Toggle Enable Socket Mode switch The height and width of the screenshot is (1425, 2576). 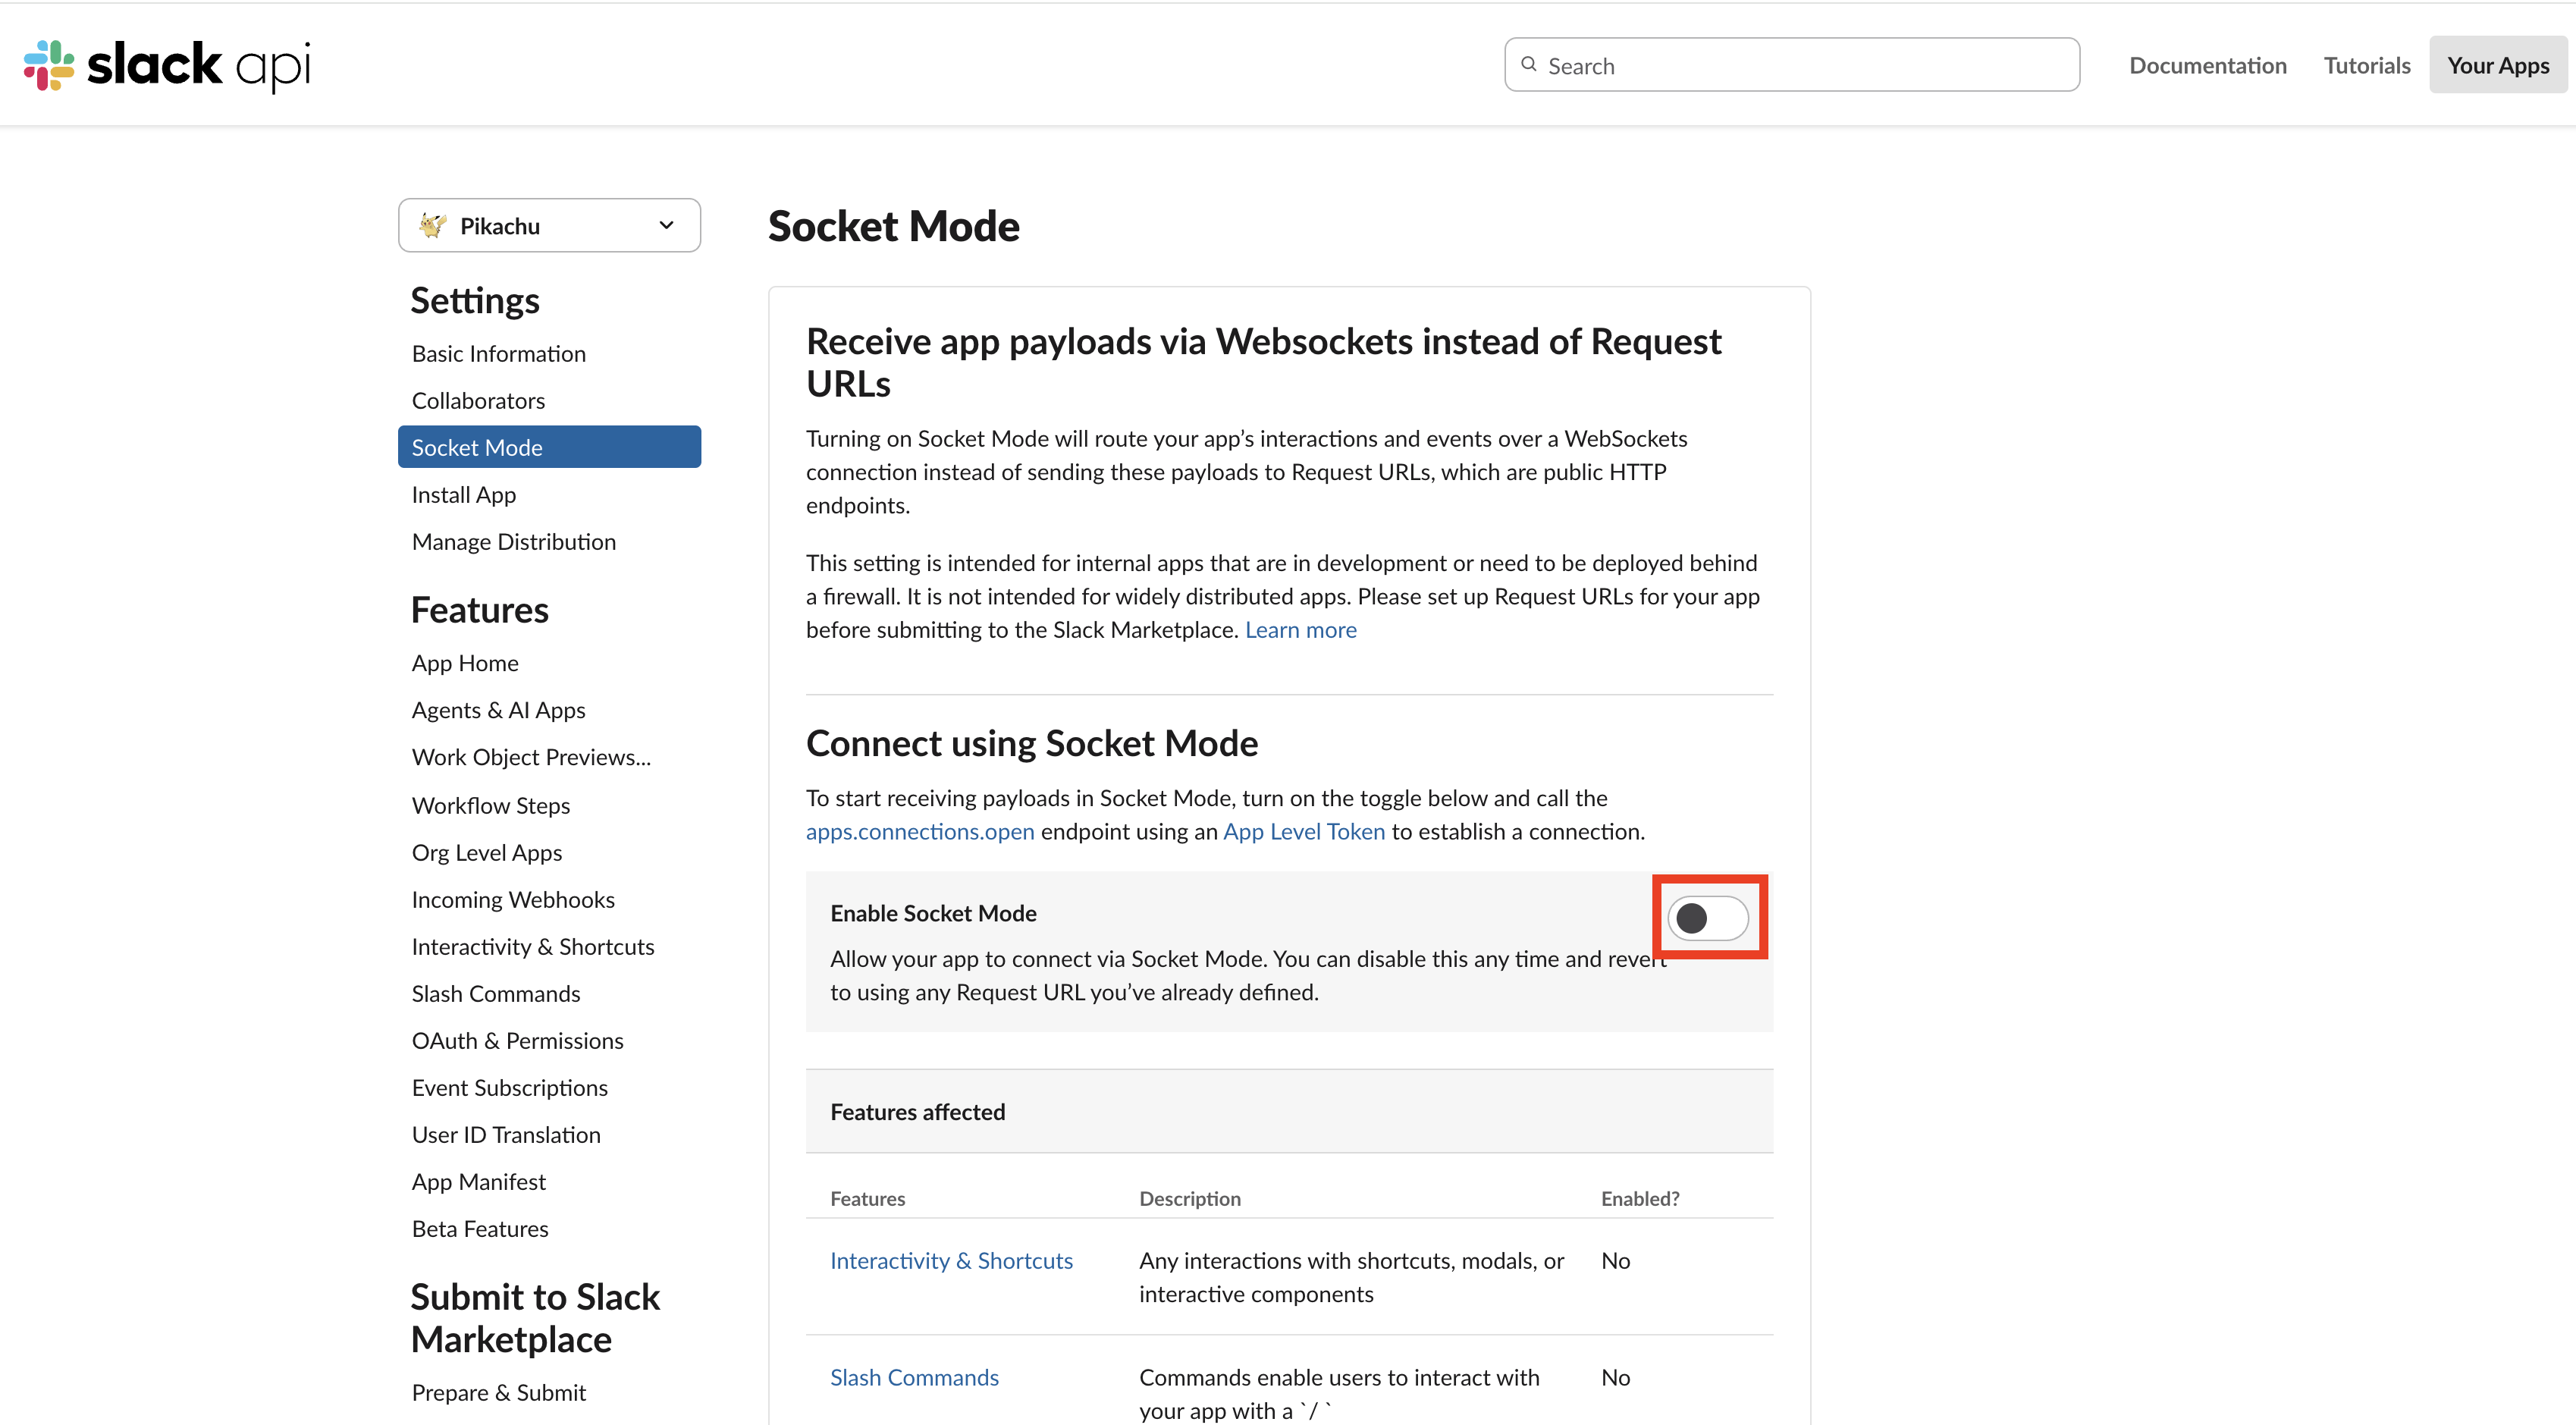click(1708, 917)
